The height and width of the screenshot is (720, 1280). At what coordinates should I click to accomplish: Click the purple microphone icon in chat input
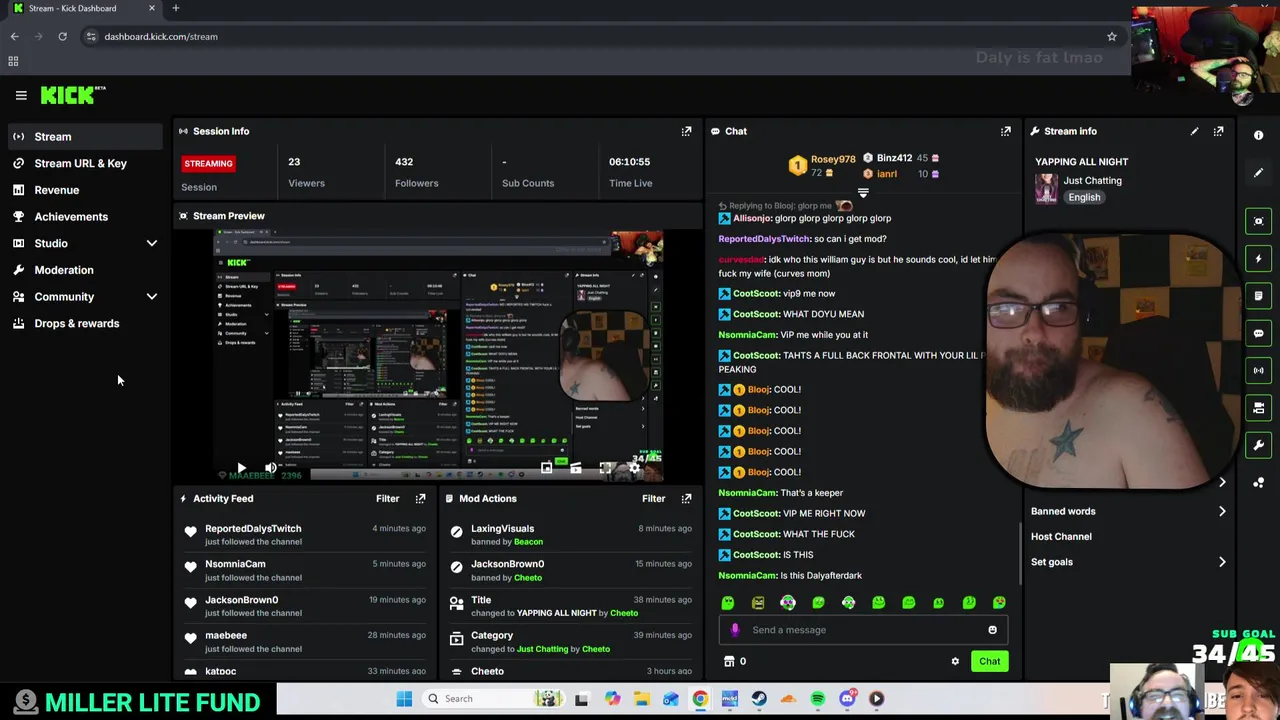(735, 630)
